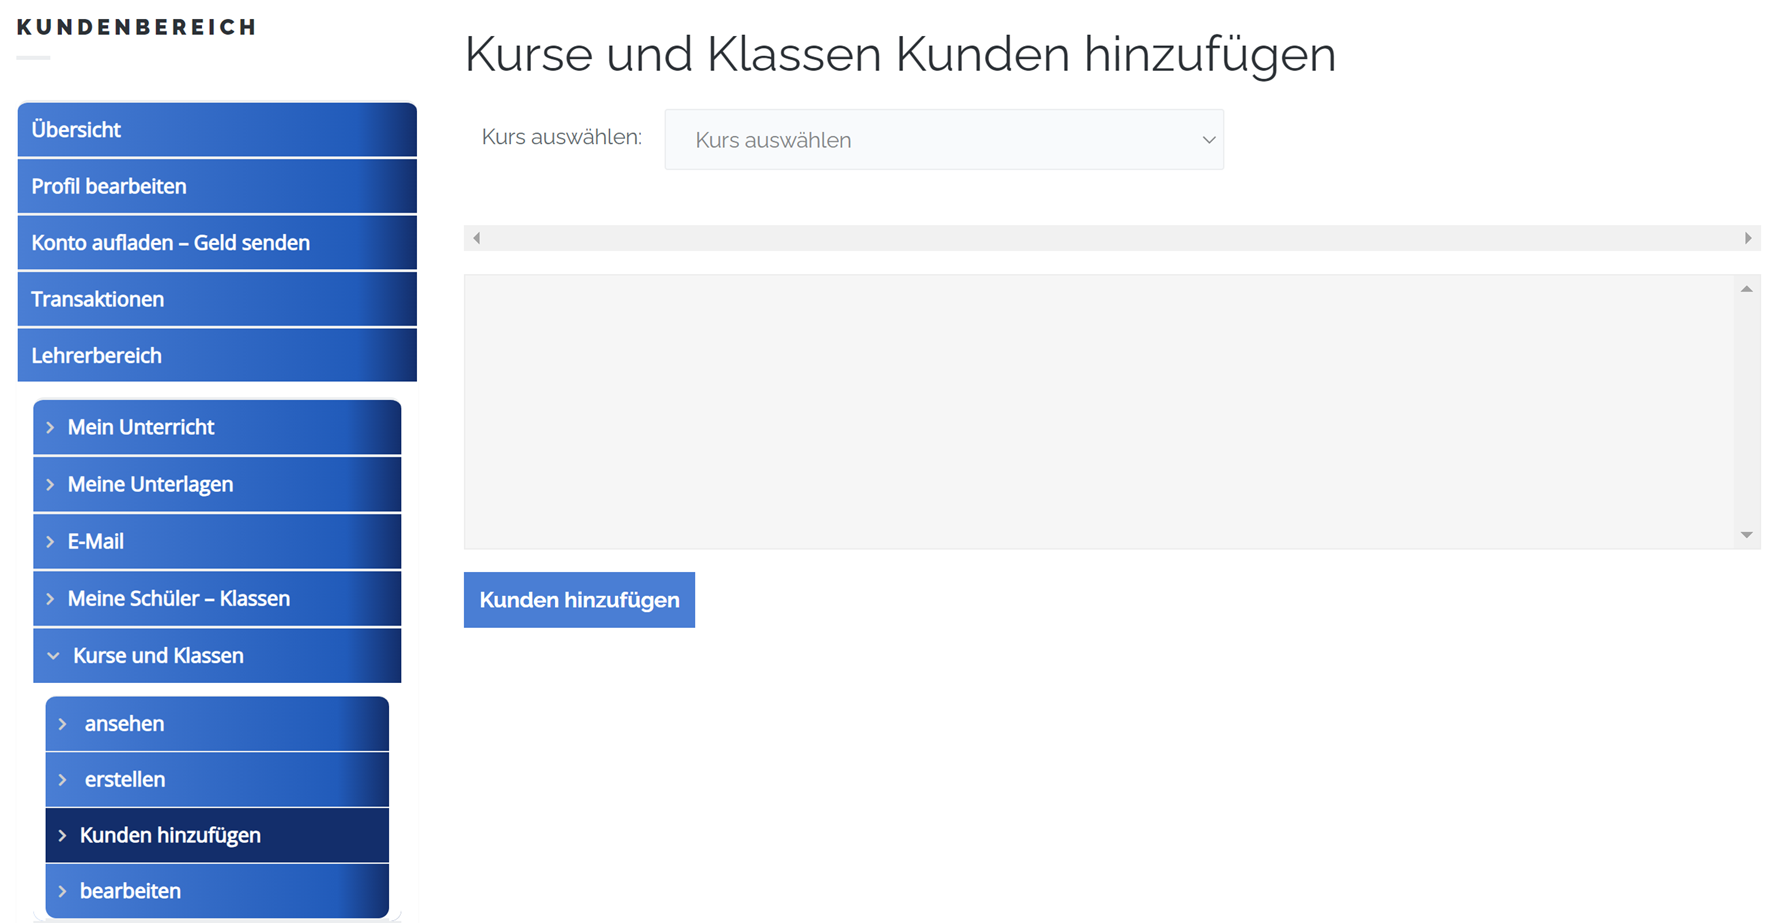Screen dimensions: 1772x923
Task: Click the chevron next to E-Mail
Action: (50, 542)
